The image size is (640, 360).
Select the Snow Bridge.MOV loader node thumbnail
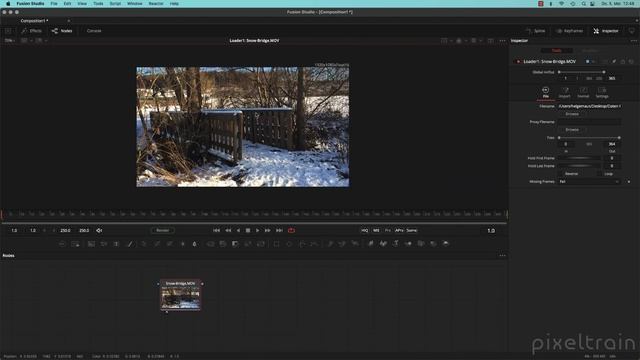[x=180, y=298]
